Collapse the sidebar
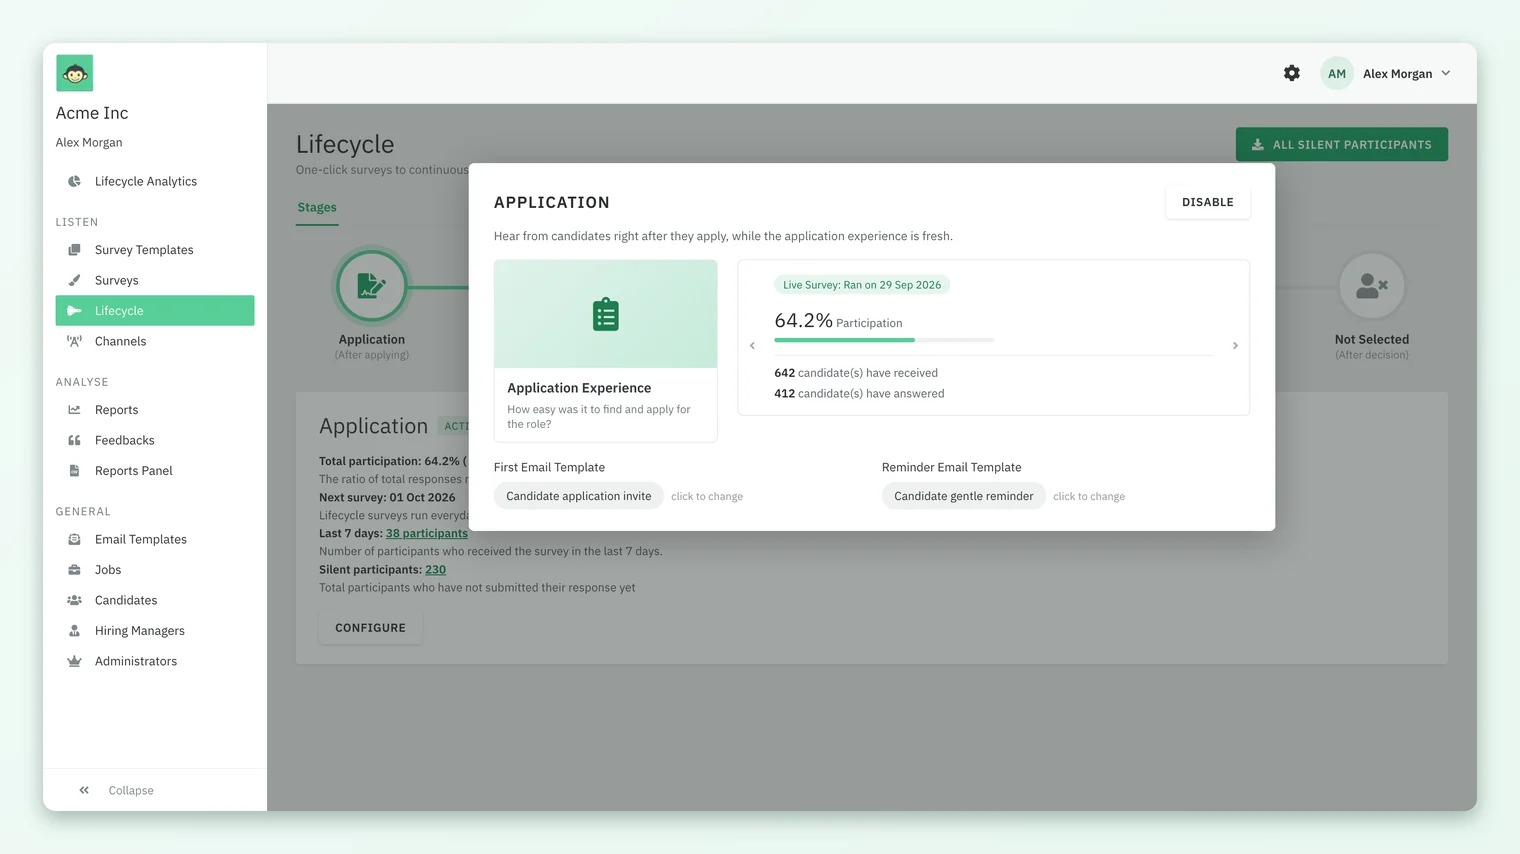The image size is (1520, 854). (116, 790)
